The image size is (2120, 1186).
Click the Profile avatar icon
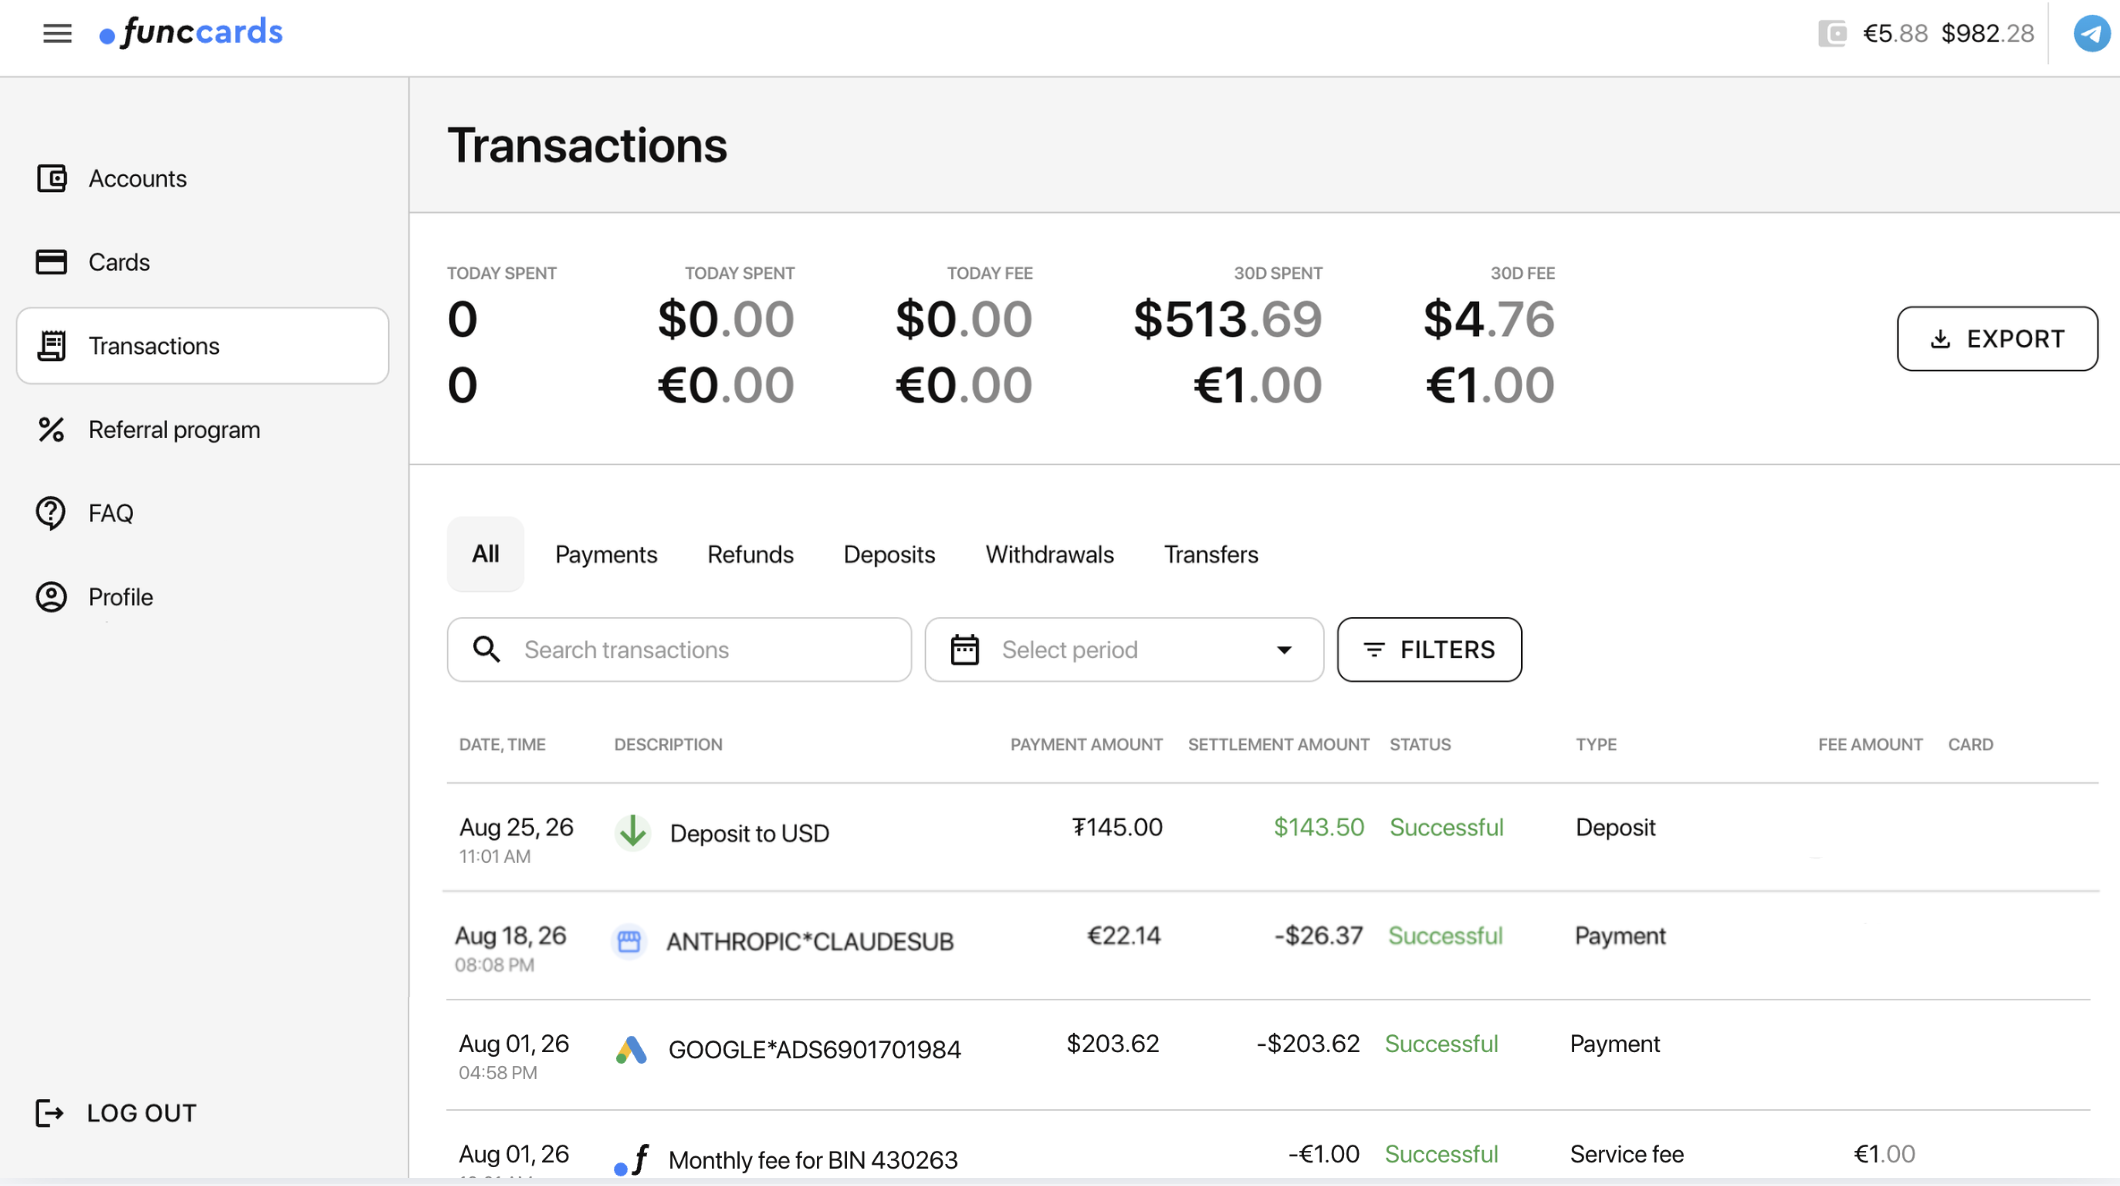pos(51,597)
